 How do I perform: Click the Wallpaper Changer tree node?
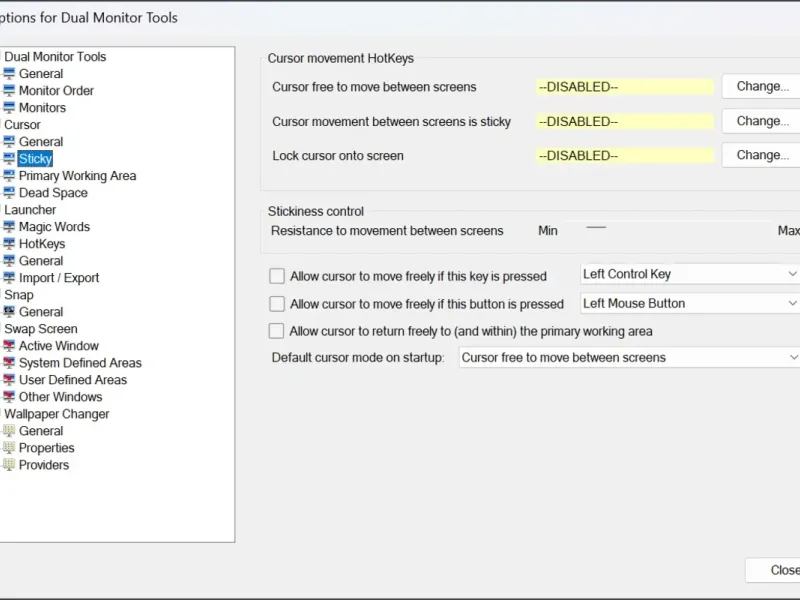point(57,414)
